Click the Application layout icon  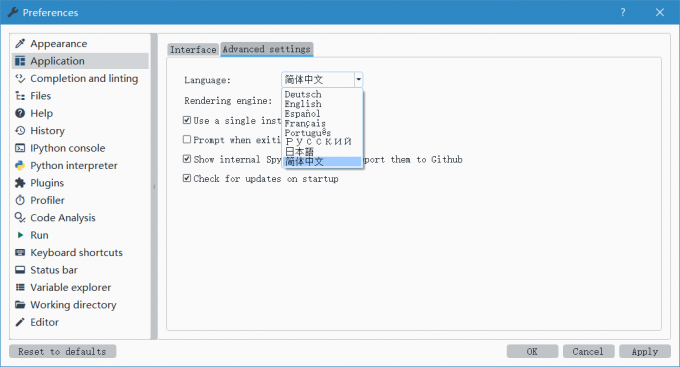pos(20,61)
